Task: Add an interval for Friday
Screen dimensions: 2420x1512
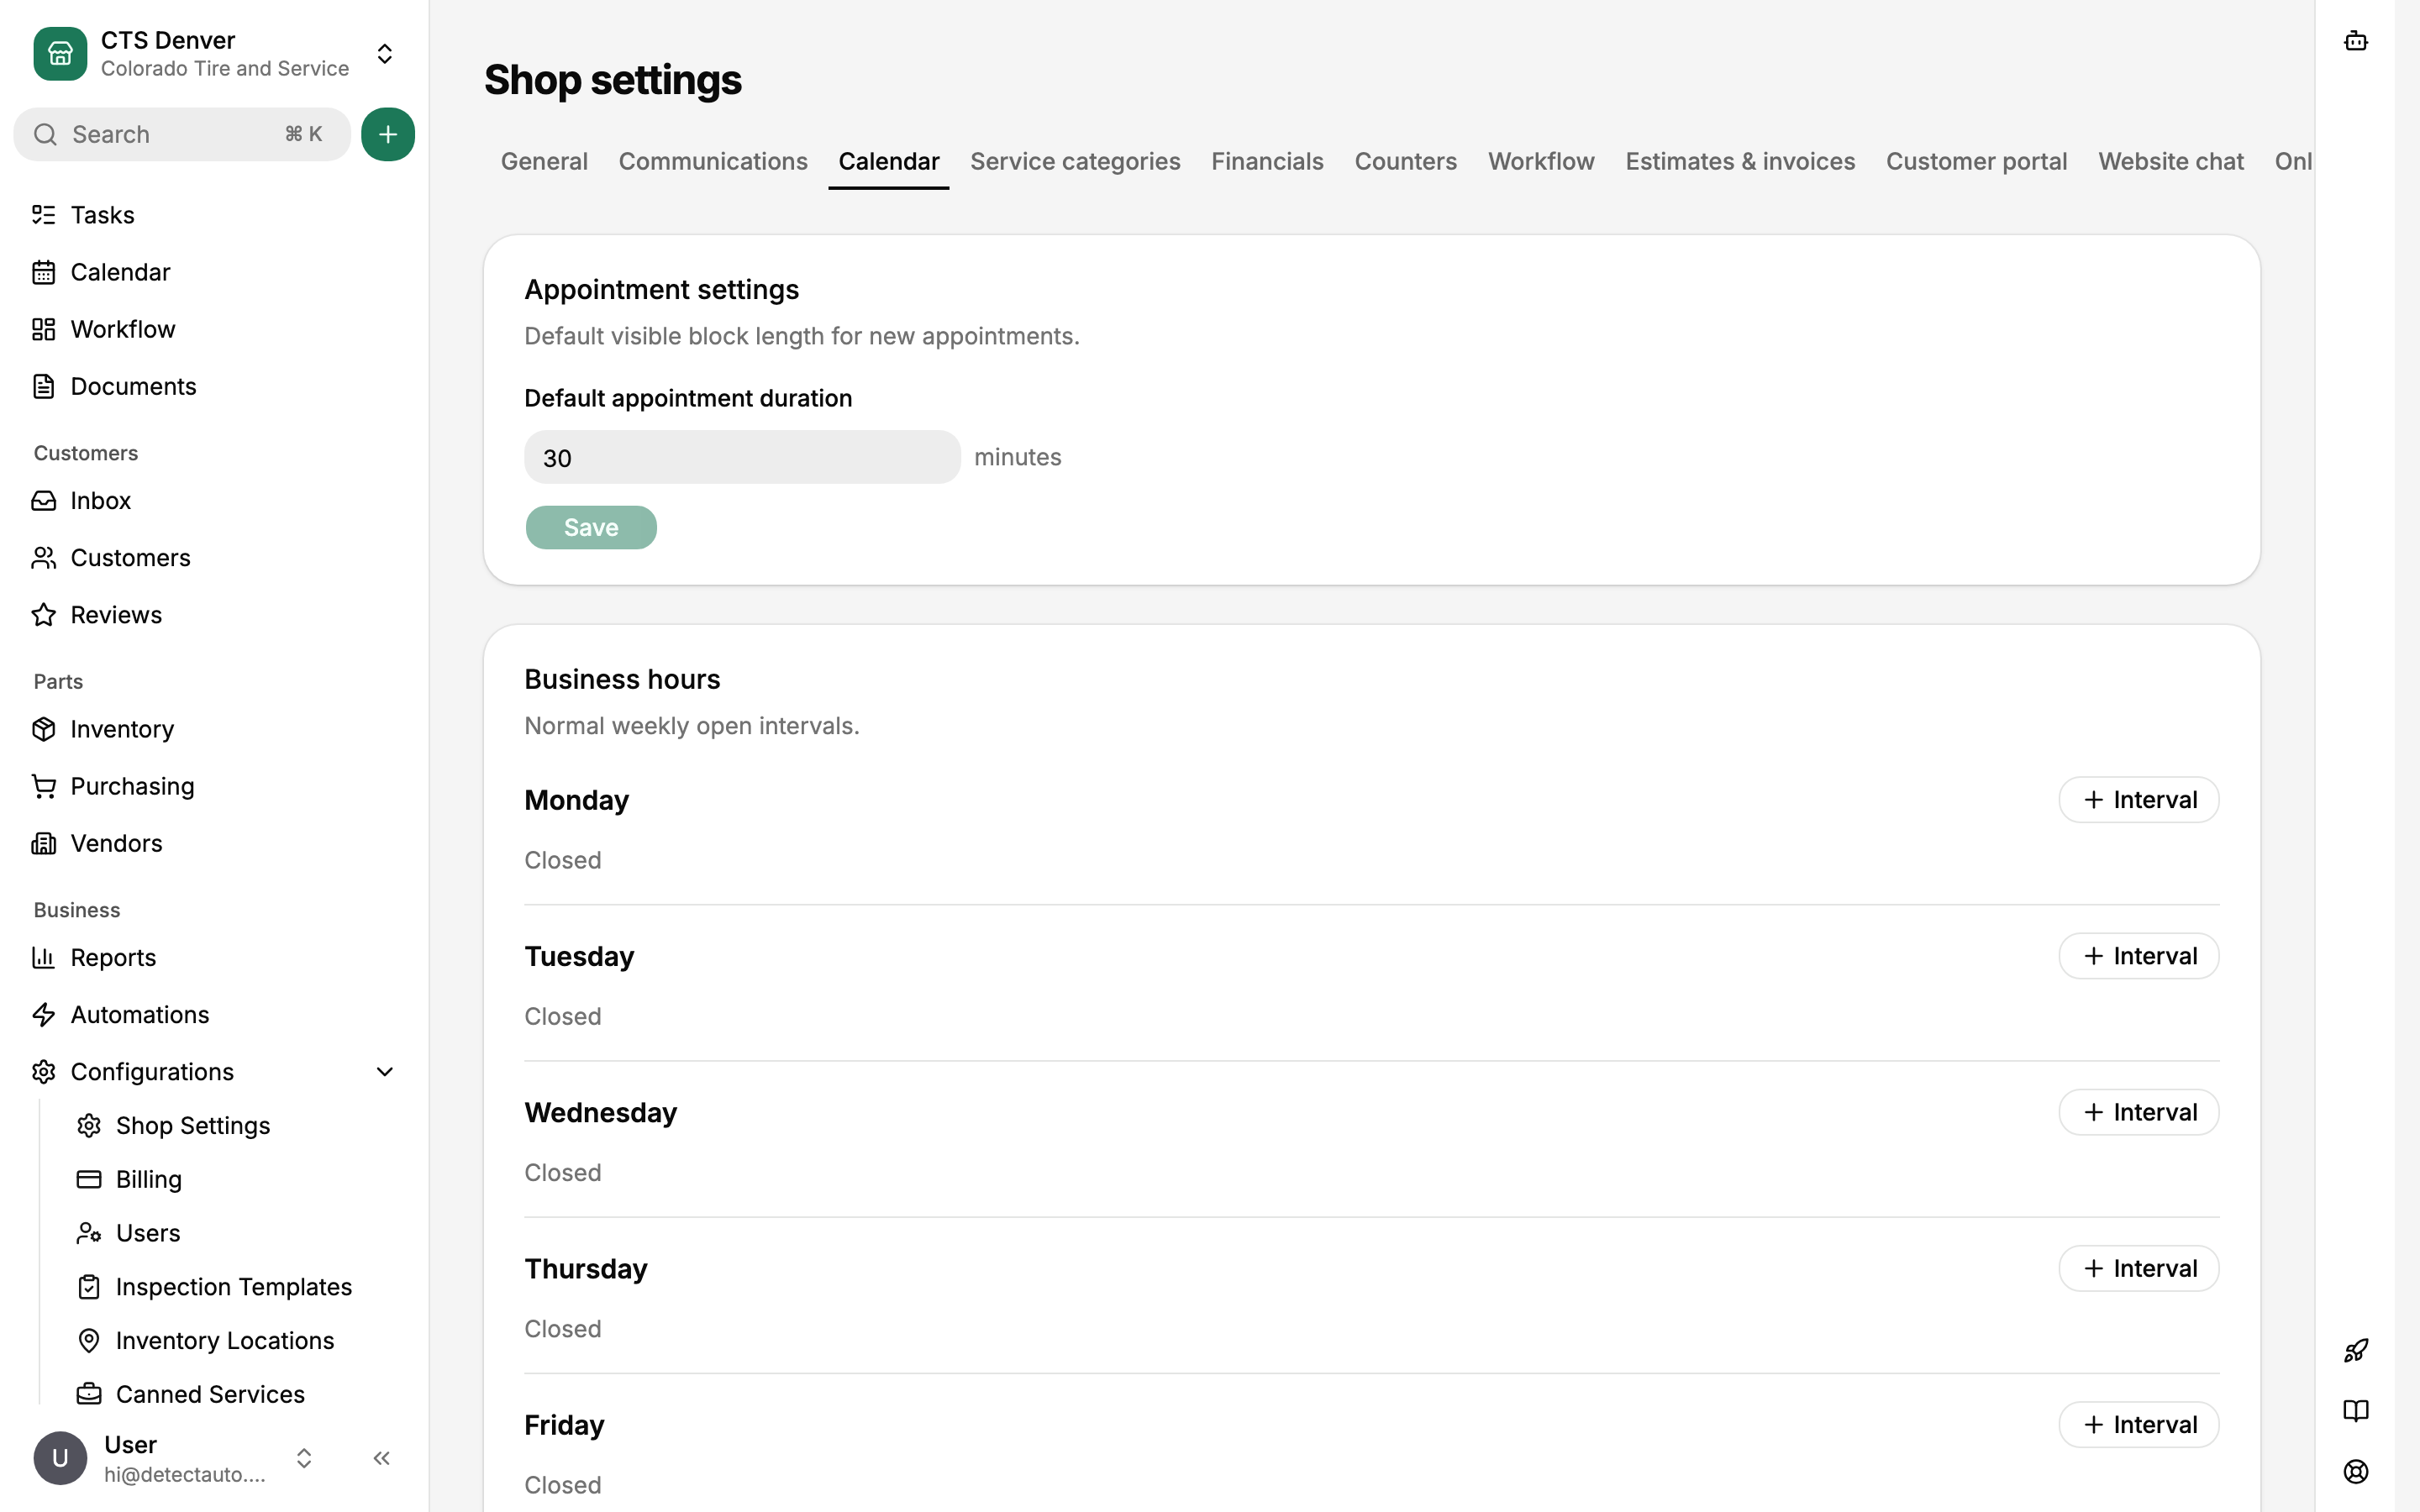Action: (x=2139, y=1424)
